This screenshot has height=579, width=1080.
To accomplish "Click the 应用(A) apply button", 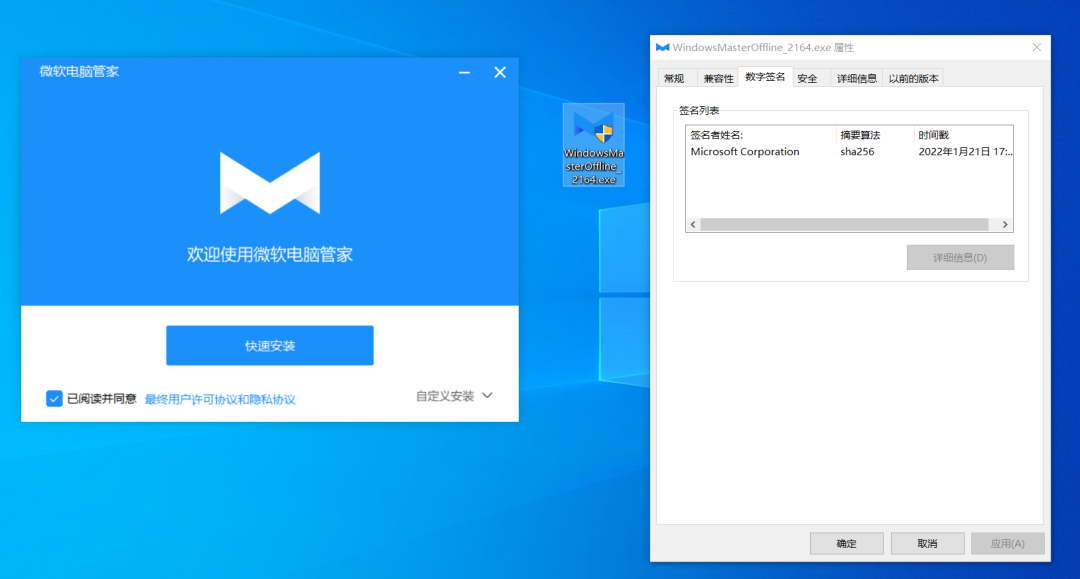I will pyautogui.click(x=1008, y=543).
